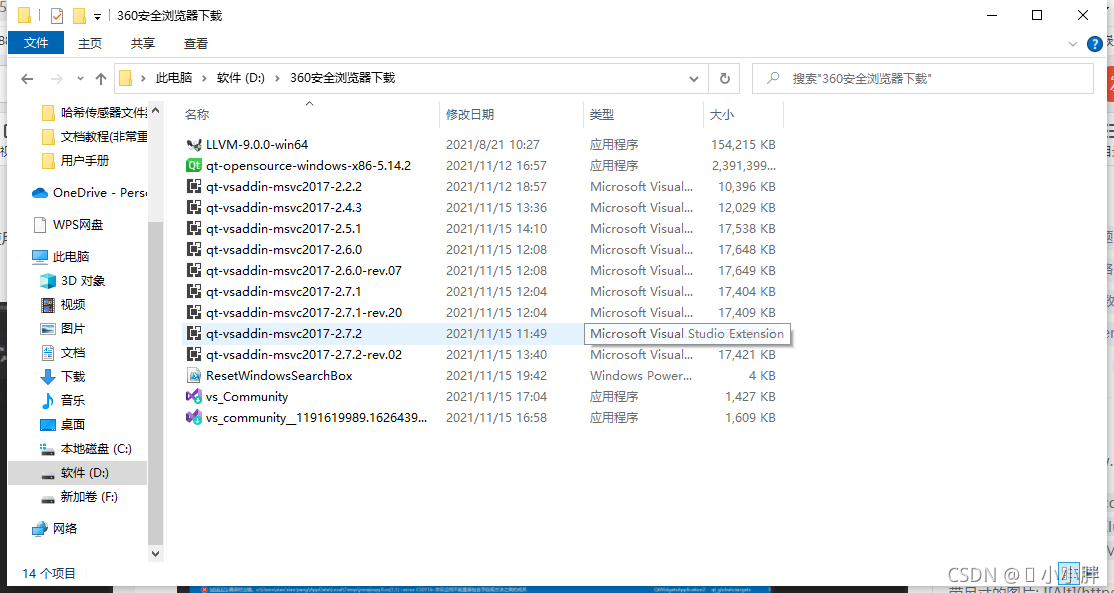Image resolution: width=1114 pixels, height=593 pixels.
Task: Select file qt-vsaddin-msvc2017-2.7.1
Action: [x=283, y=292]
